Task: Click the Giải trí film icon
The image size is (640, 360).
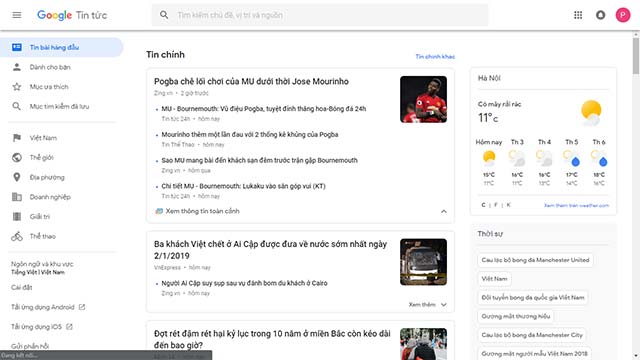Action: coord(17,216)
